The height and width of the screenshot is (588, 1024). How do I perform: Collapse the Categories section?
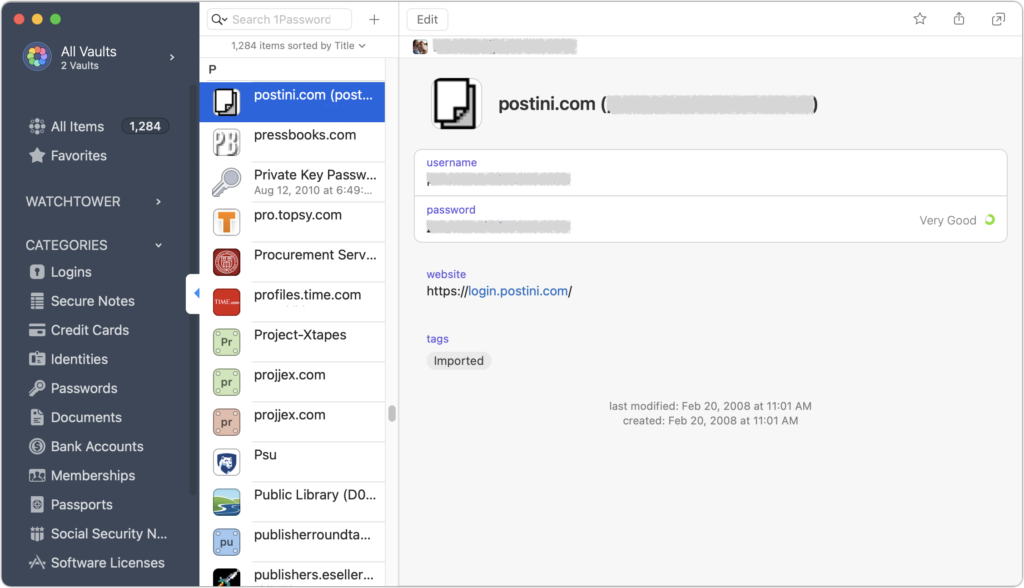coord(158,245)
